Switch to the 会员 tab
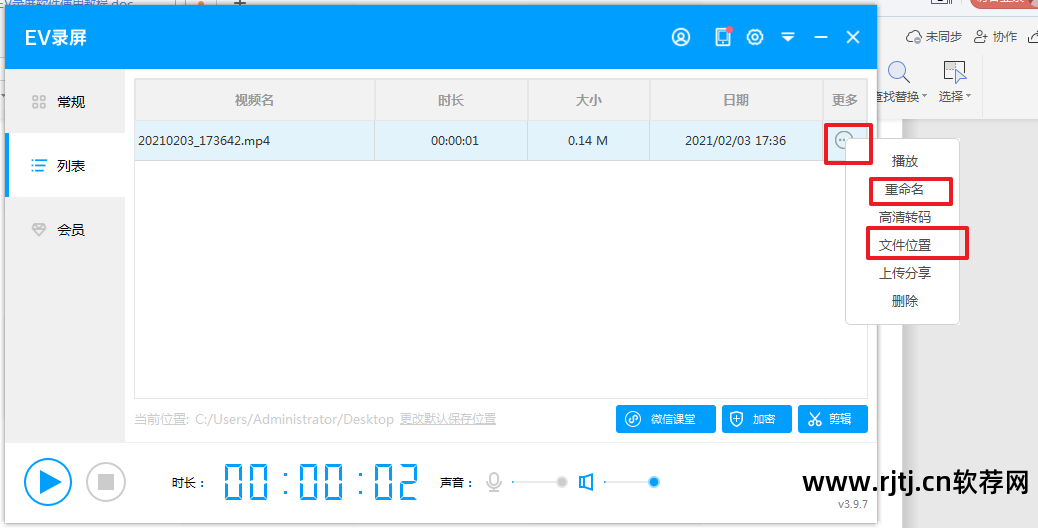Image resolution: width=1038 pixels, height=528 pixels. click(65, 230)
